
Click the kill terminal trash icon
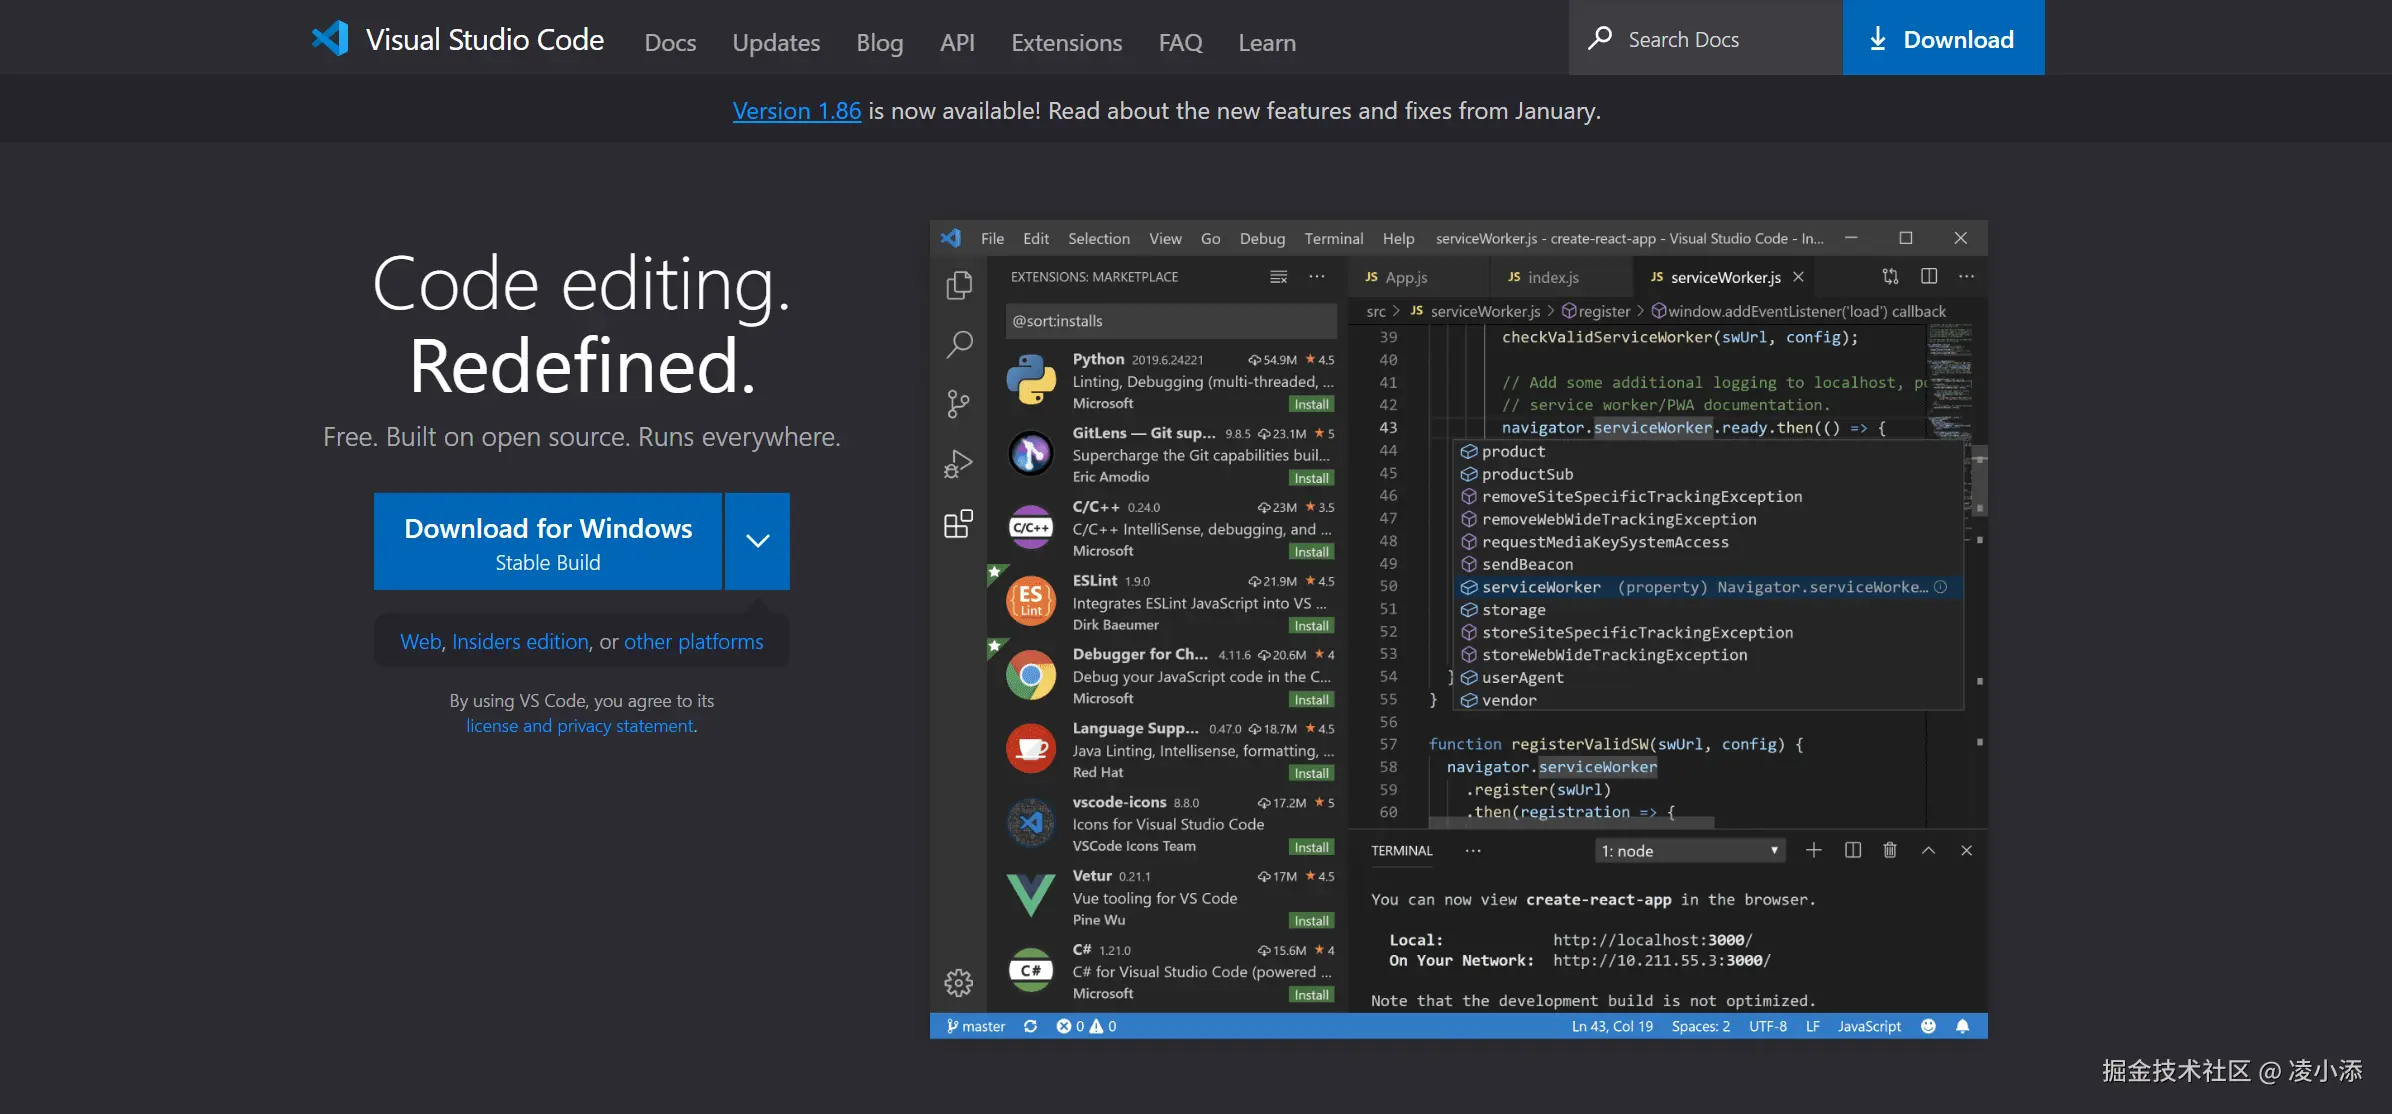(1890, 850)
